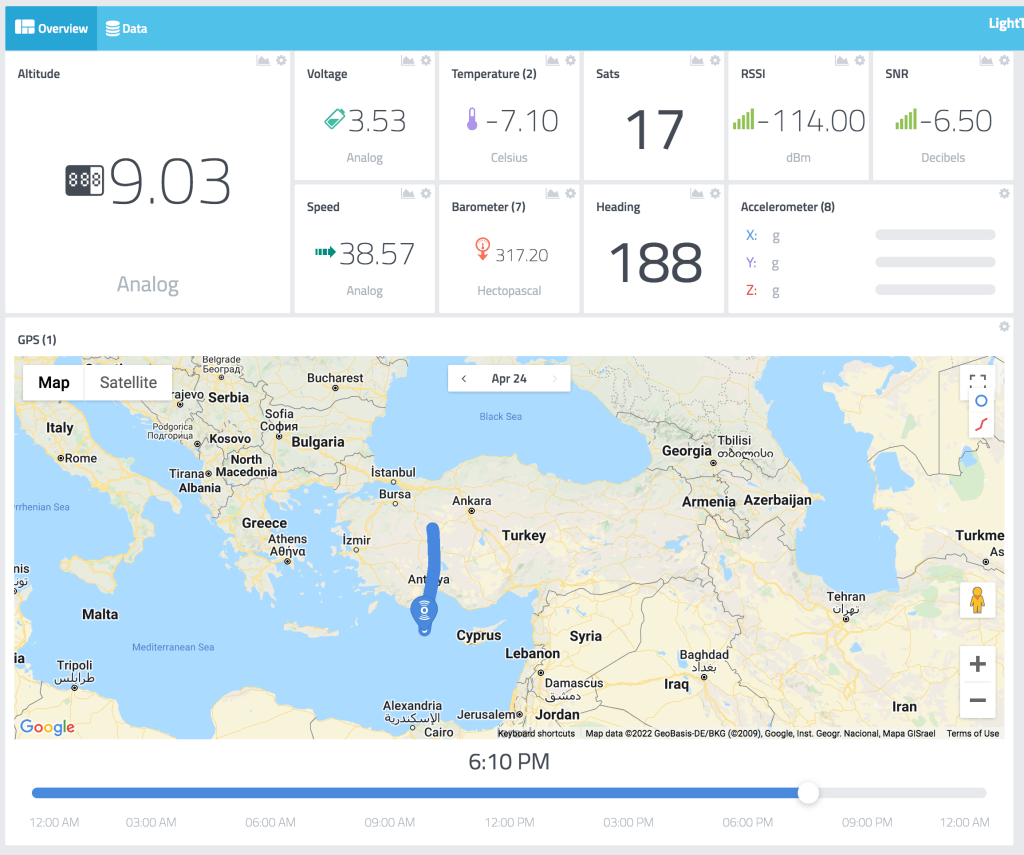Toggle the circle marker display on map

[980, 401]
